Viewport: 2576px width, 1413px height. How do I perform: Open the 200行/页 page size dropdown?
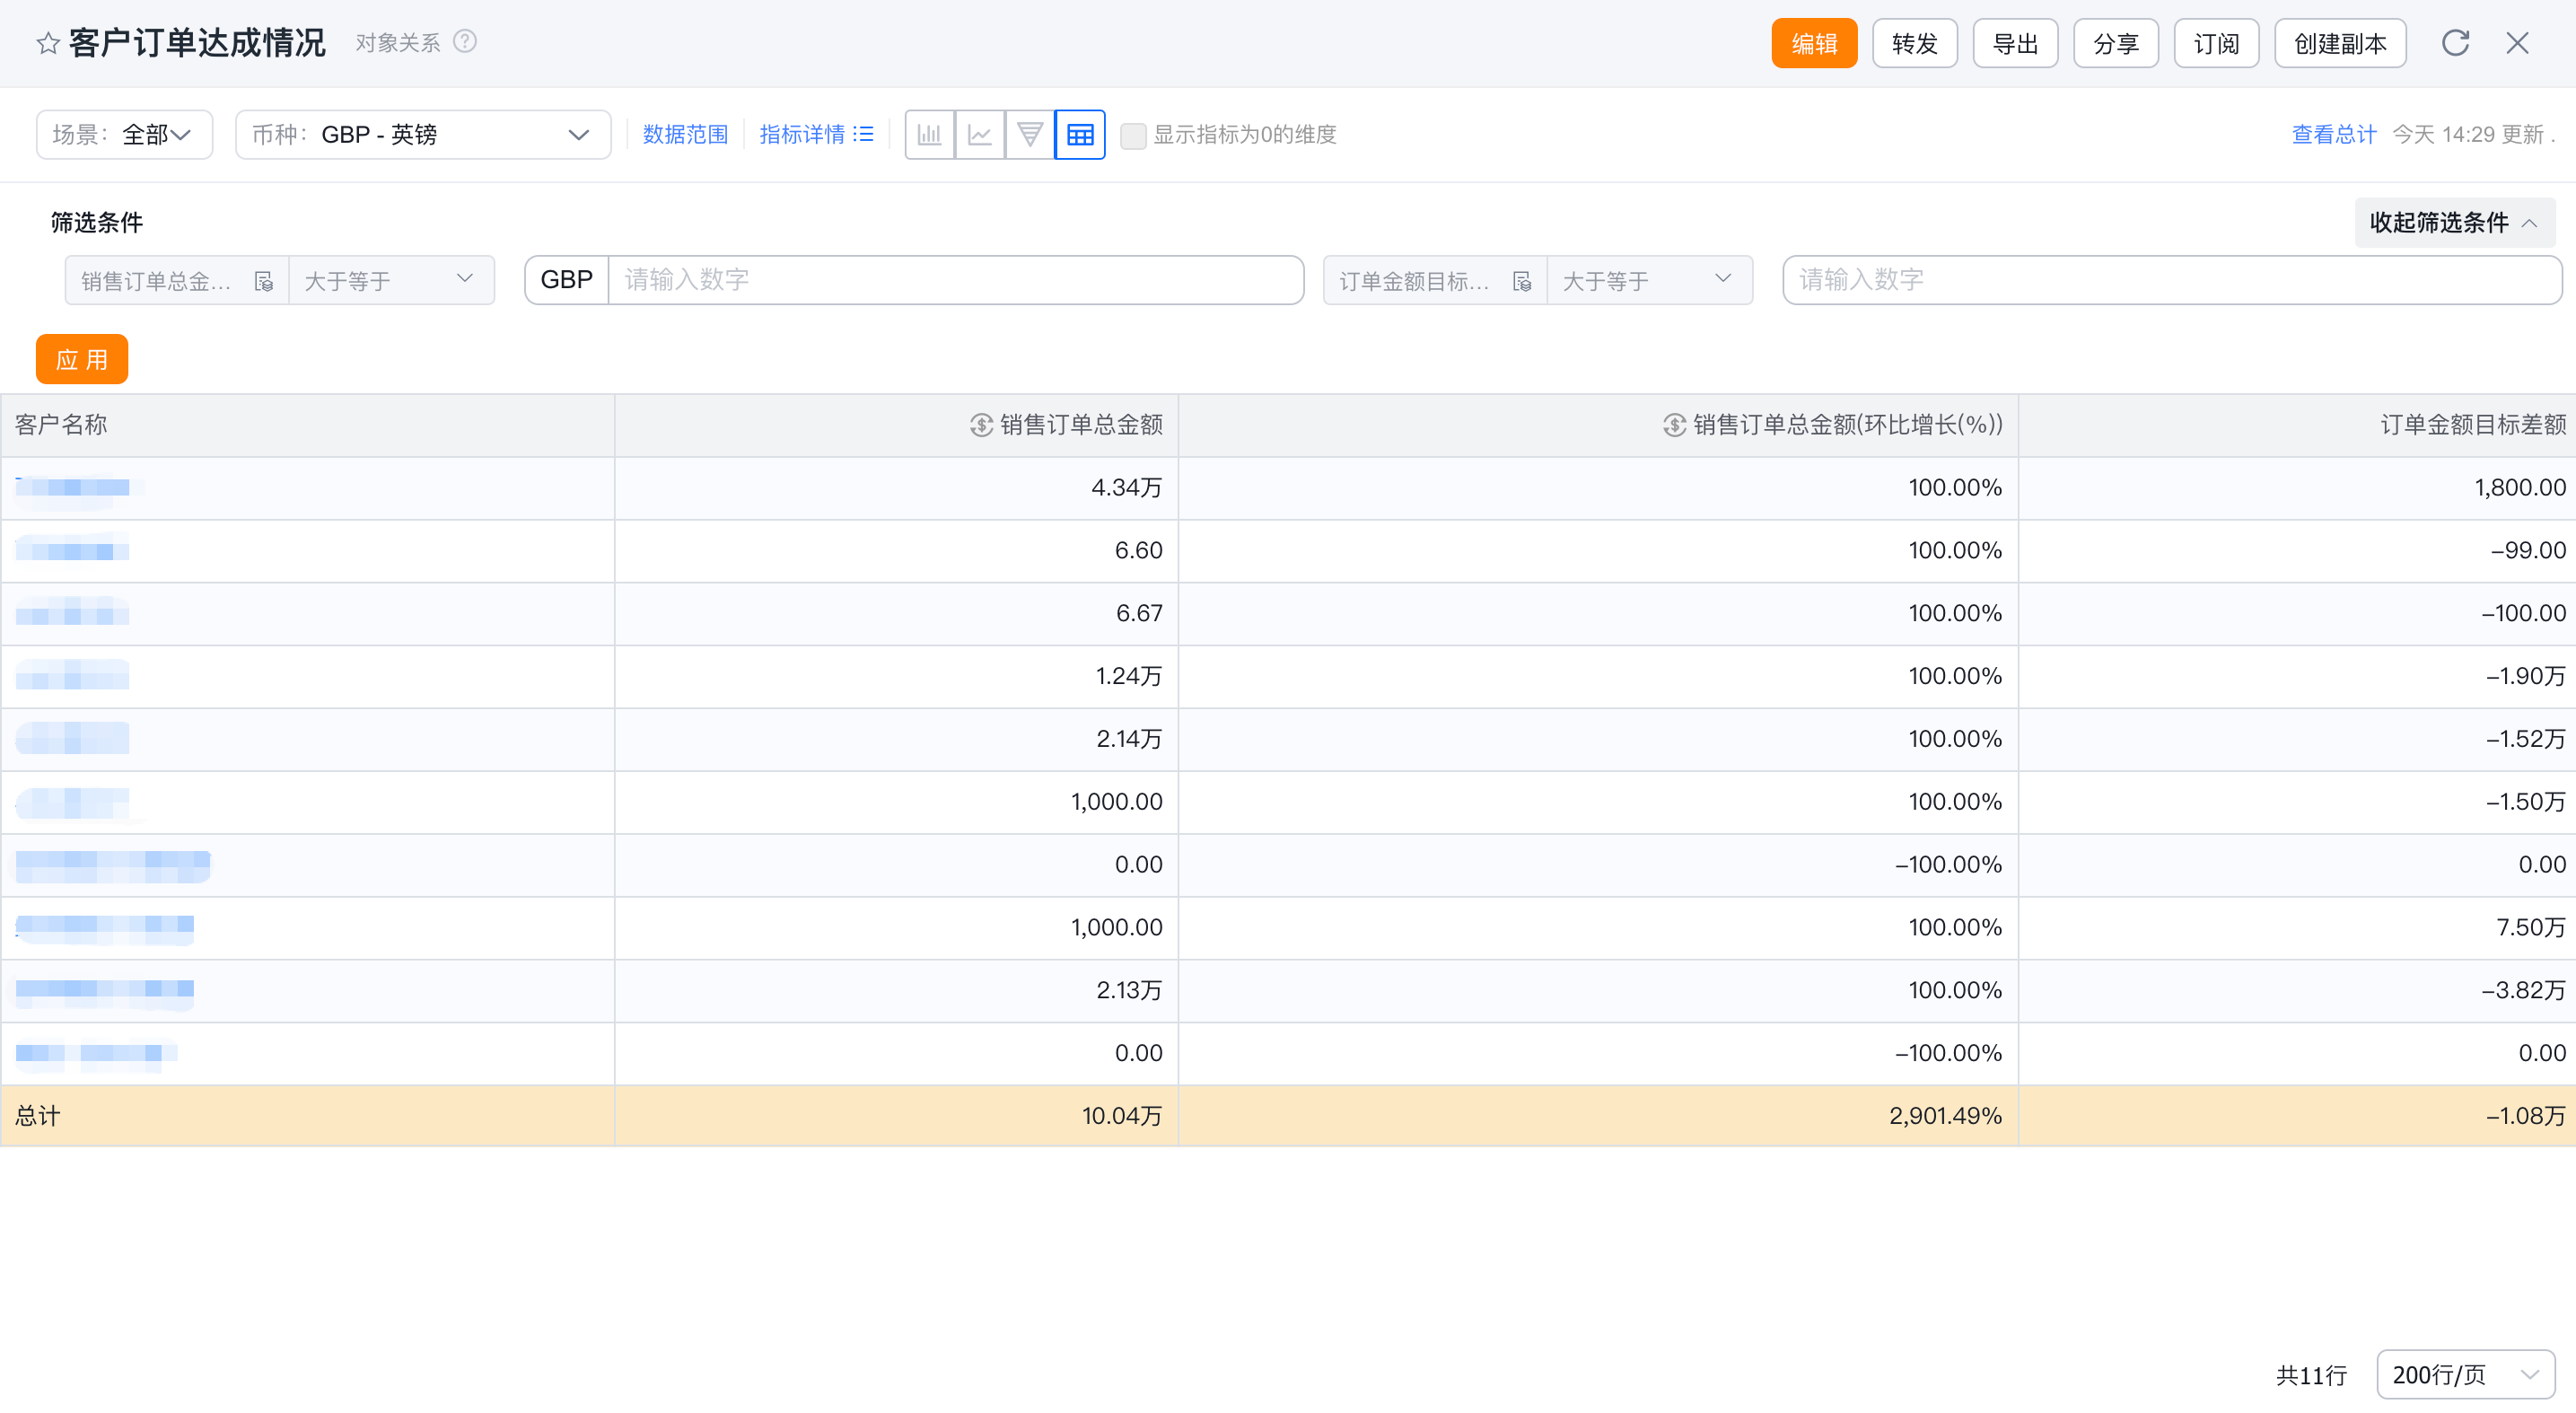click(2465, 1374)
